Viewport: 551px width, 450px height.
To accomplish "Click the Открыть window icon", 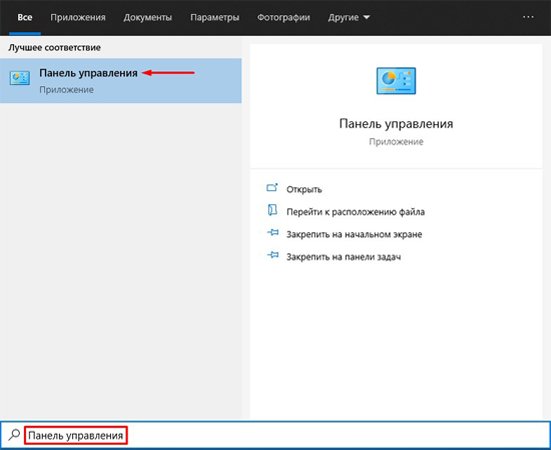I will pyautogui.click(x=272, y=188).
